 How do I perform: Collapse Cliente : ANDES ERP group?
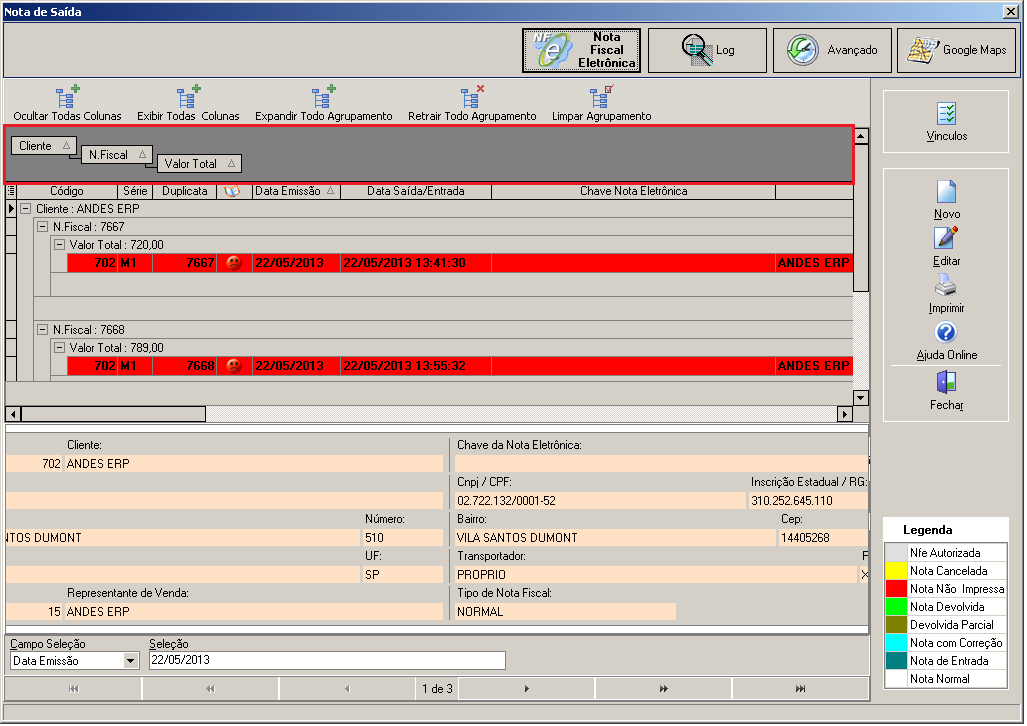coord(26,209)
